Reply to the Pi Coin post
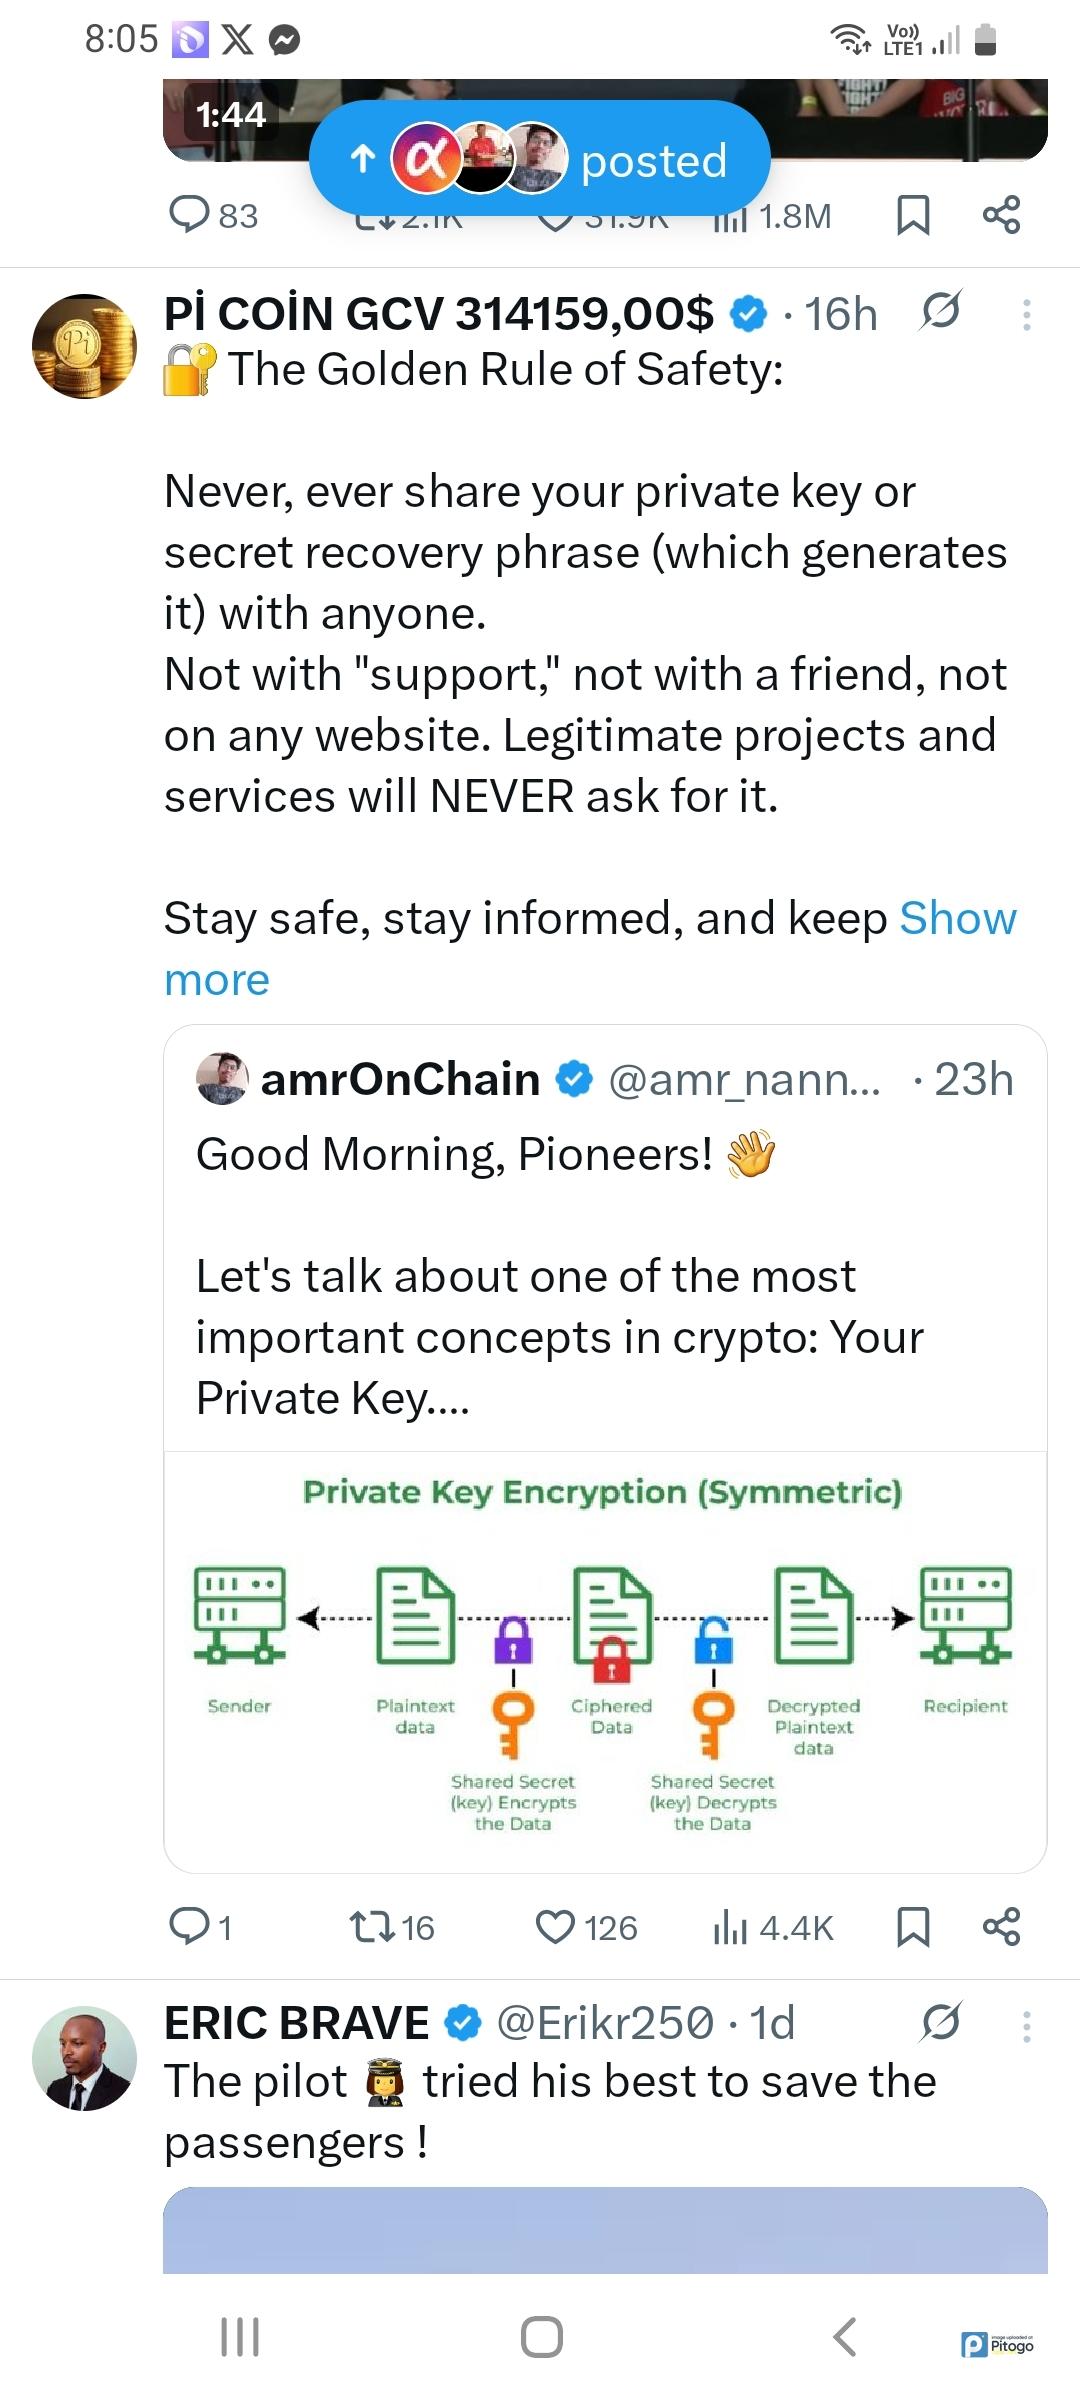The image size is (1080, 2400). [200, 1927]
